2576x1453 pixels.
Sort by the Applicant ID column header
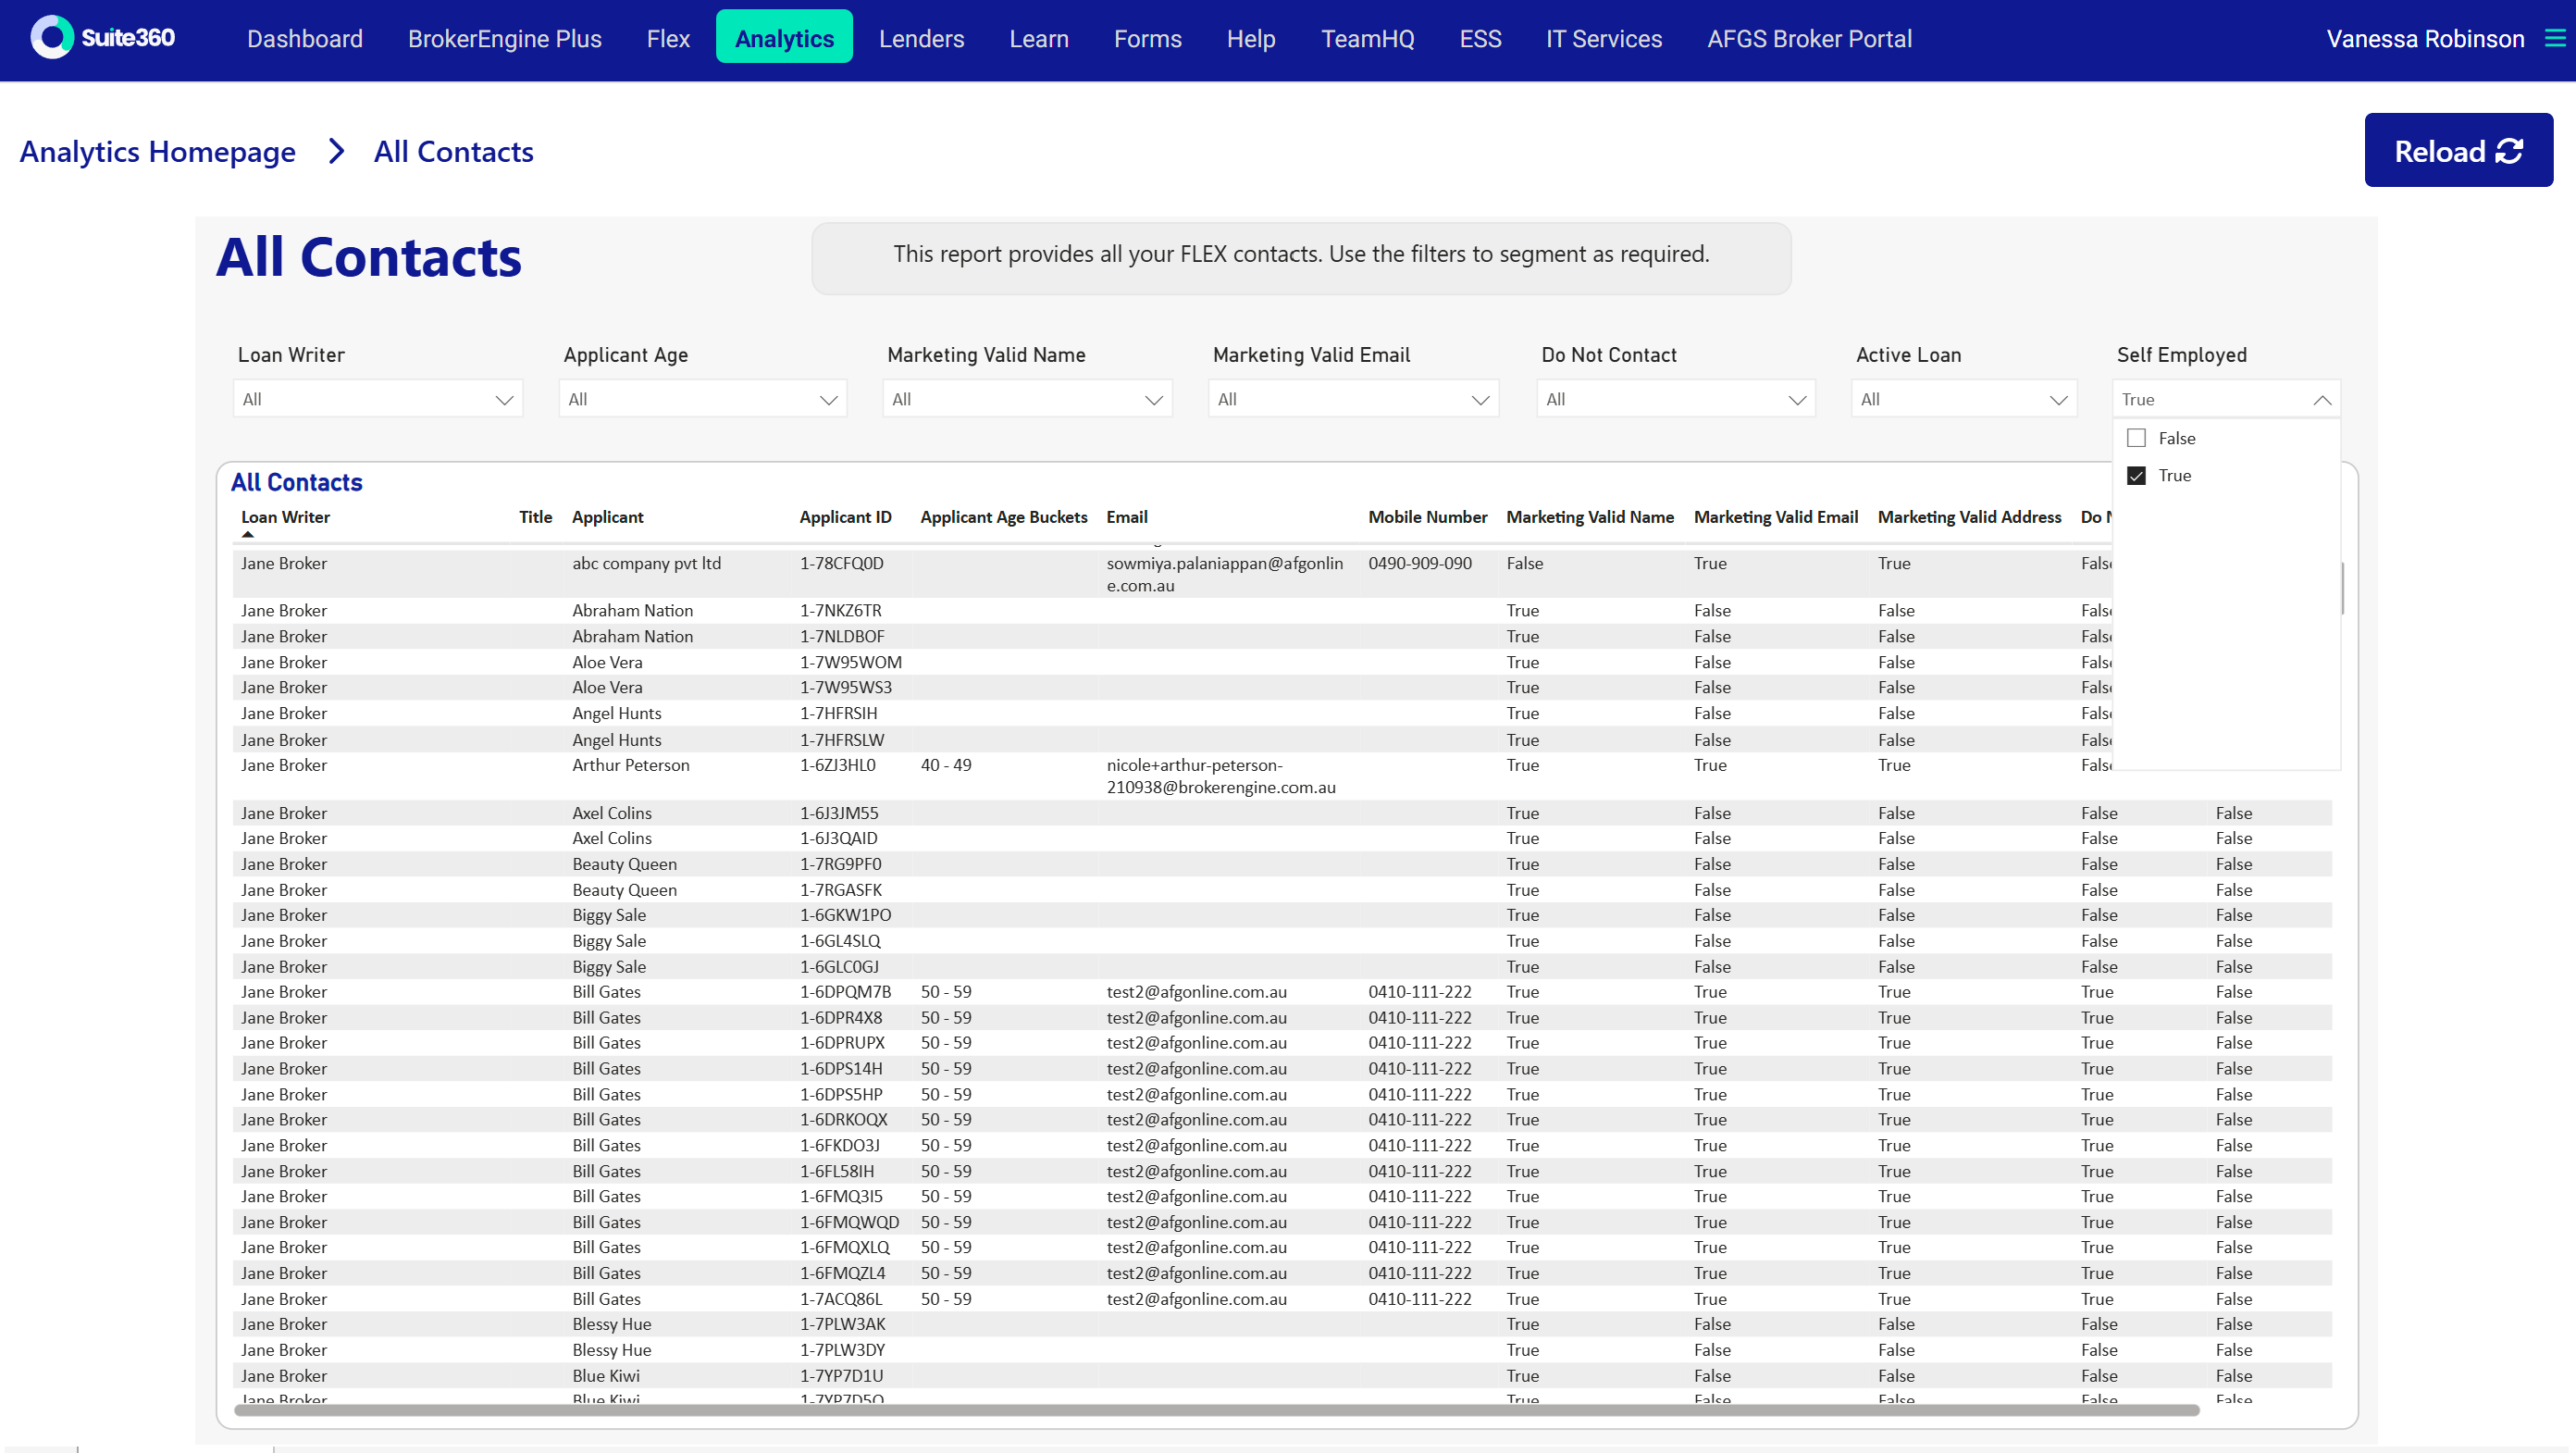click(845, 517)
